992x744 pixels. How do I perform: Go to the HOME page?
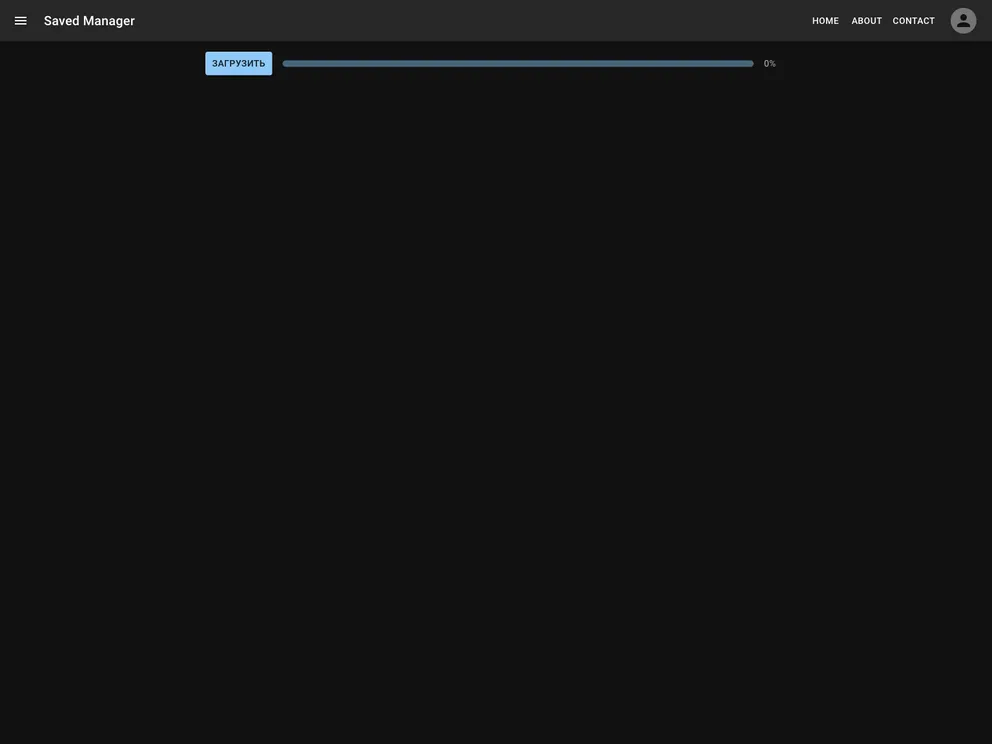pos(825,21)
